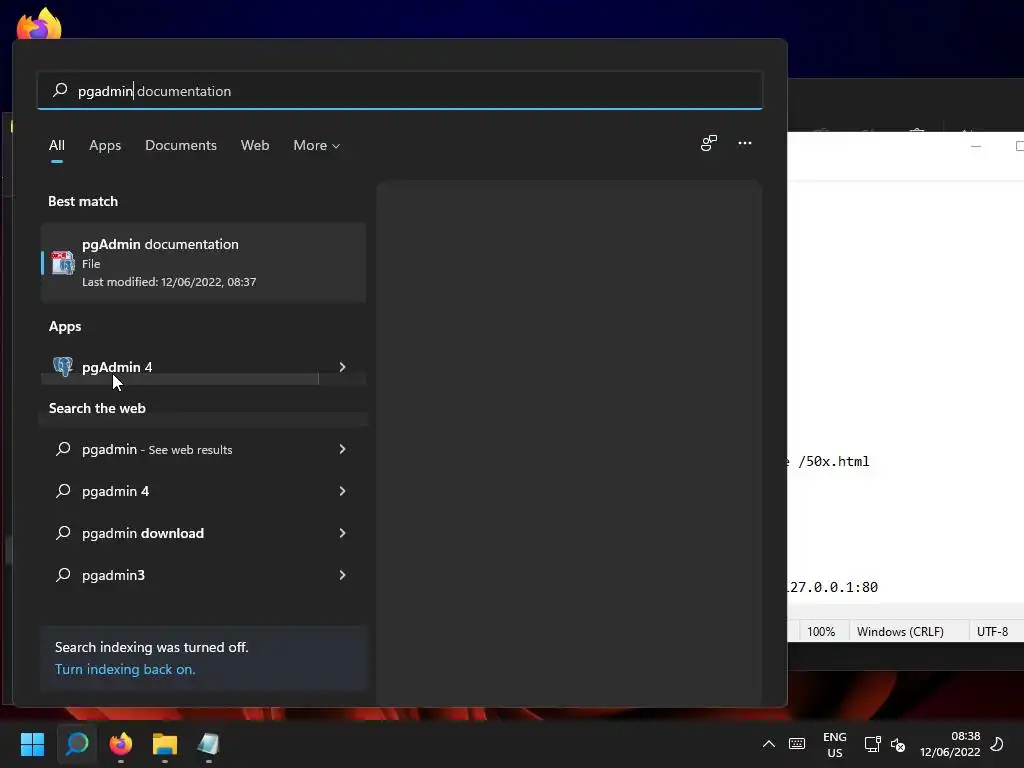
Task: Click 'Turn indexing back on.' link
Action: [125, 669]
